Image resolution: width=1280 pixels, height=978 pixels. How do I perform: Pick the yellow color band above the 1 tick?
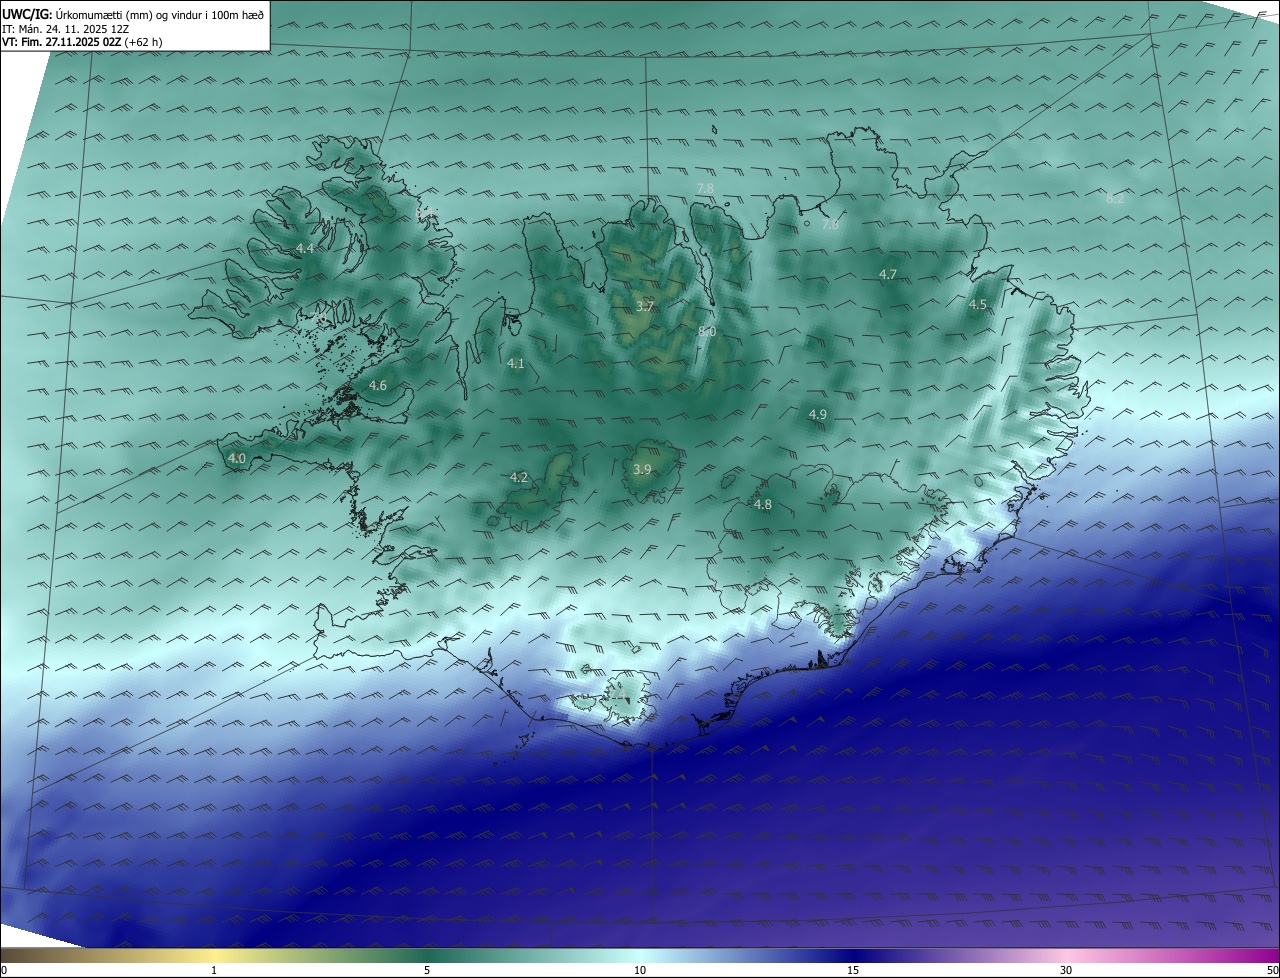[214, 955]
